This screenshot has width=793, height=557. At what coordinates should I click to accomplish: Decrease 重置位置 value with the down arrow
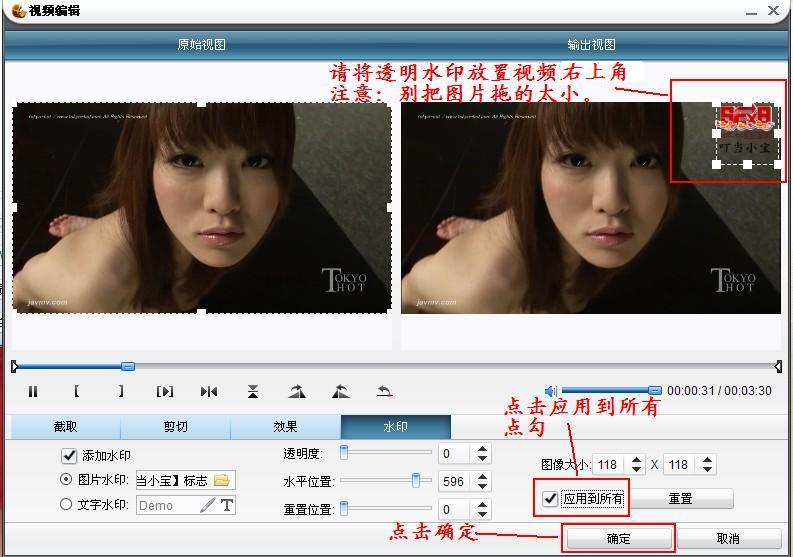[x=482, y=514]
